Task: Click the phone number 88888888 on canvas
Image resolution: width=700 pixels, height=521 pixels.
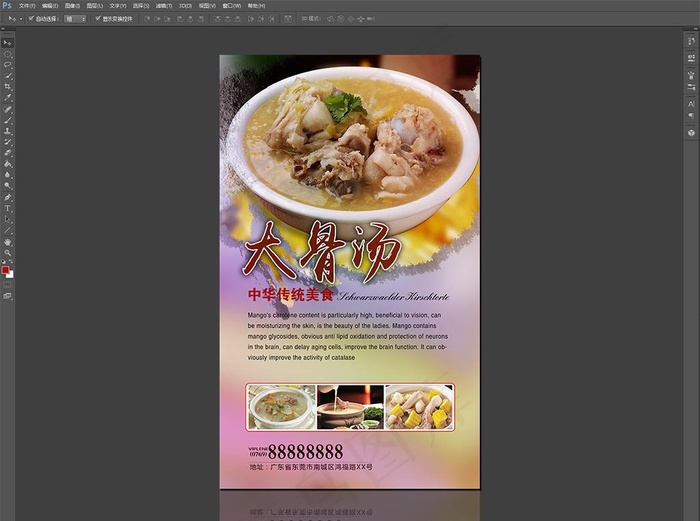Action: pyautogui.click(x=306, y=452)
